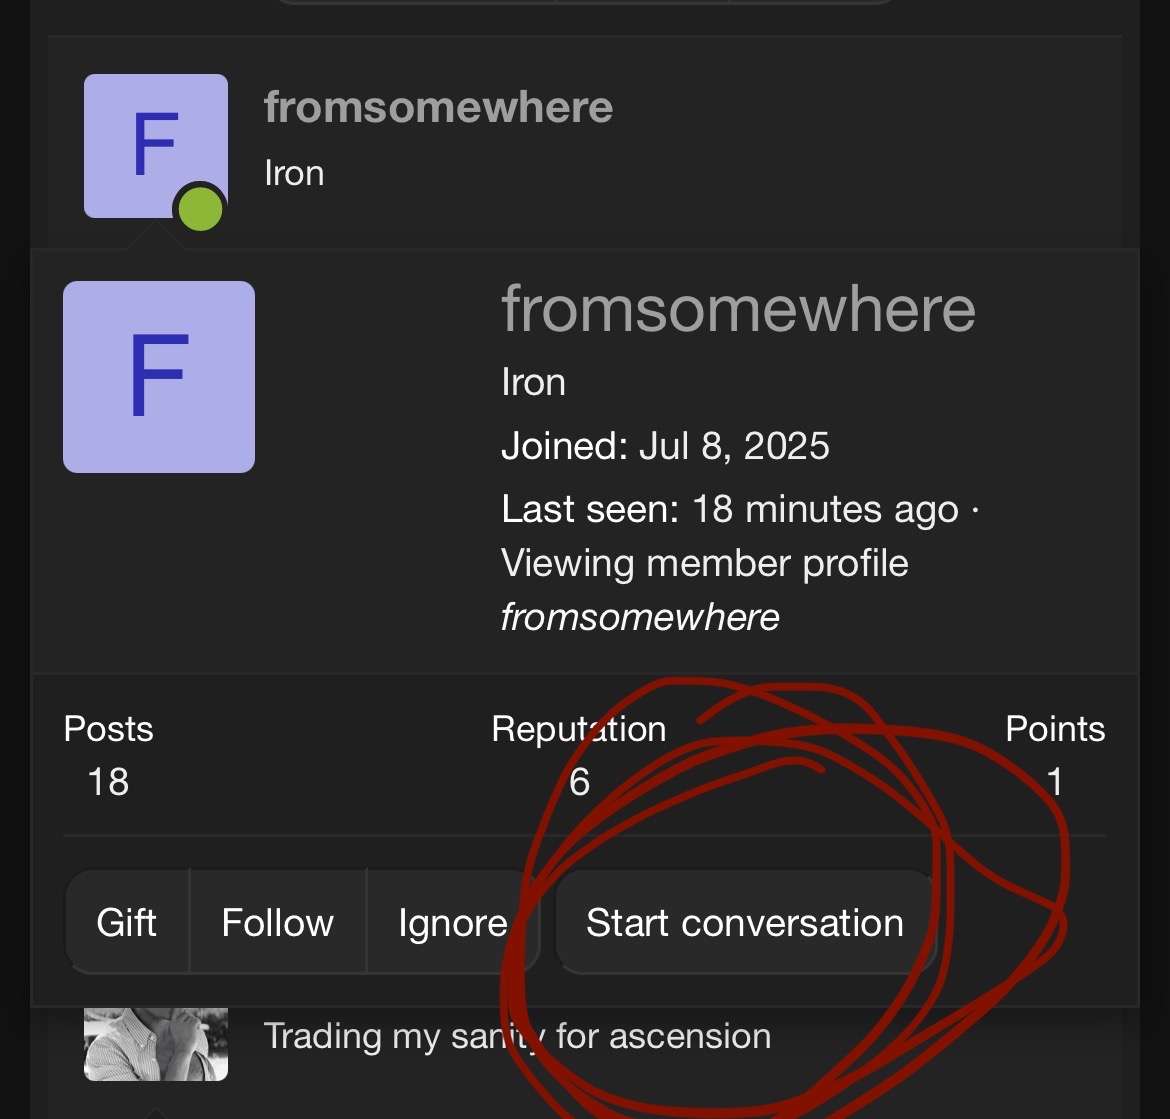Click the Iron rank under the bold username
The height and width of the screenshot is (1119, 1170).
tap(294, 173)
